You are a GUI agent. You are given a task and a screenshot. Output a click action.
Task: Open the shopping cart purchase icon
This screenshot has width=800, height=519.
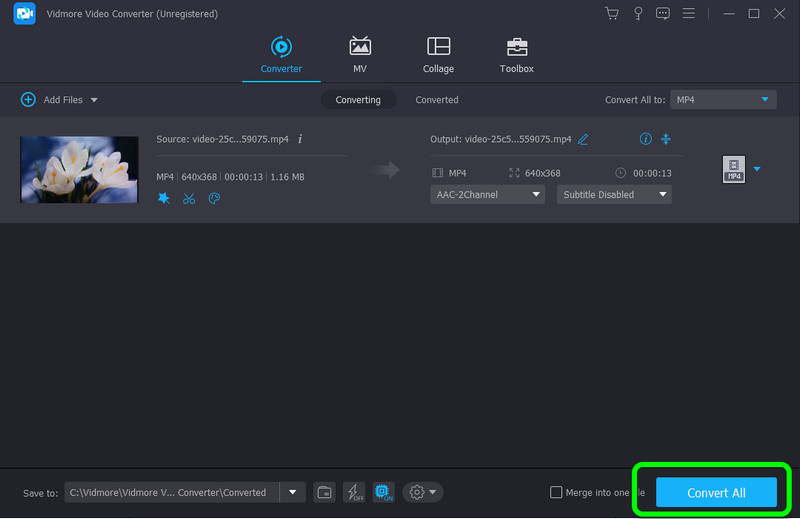point(612,14)
